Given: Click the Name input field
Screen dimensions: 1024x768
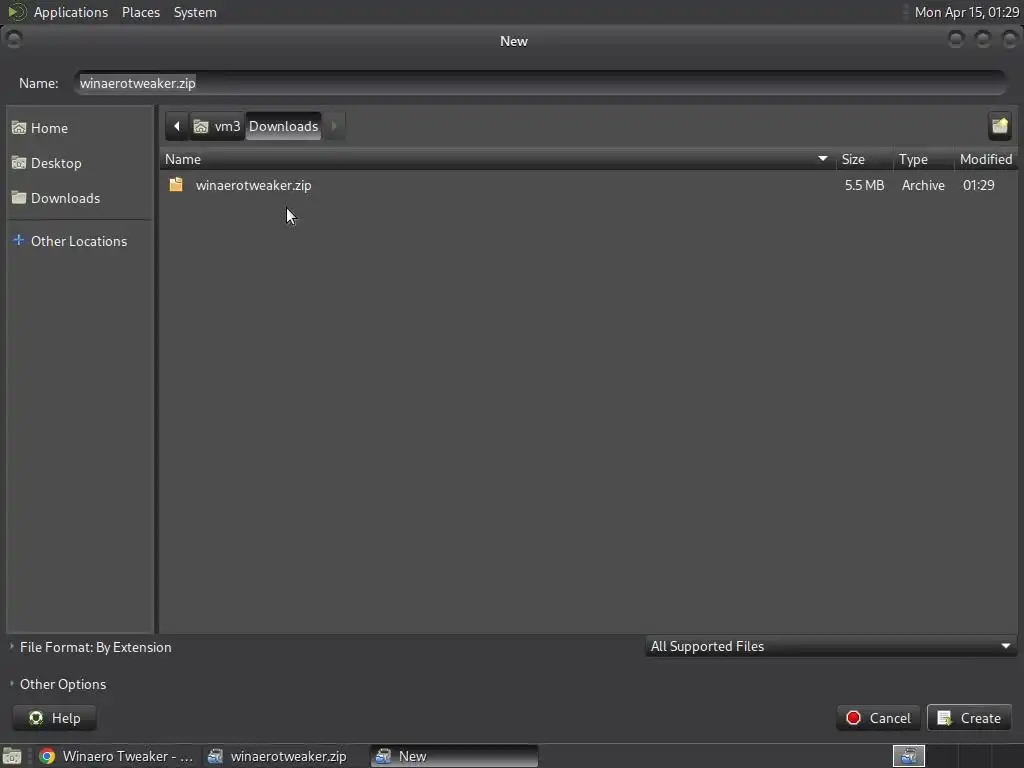Looking at the screenshot, I should (x=540, y=83).
